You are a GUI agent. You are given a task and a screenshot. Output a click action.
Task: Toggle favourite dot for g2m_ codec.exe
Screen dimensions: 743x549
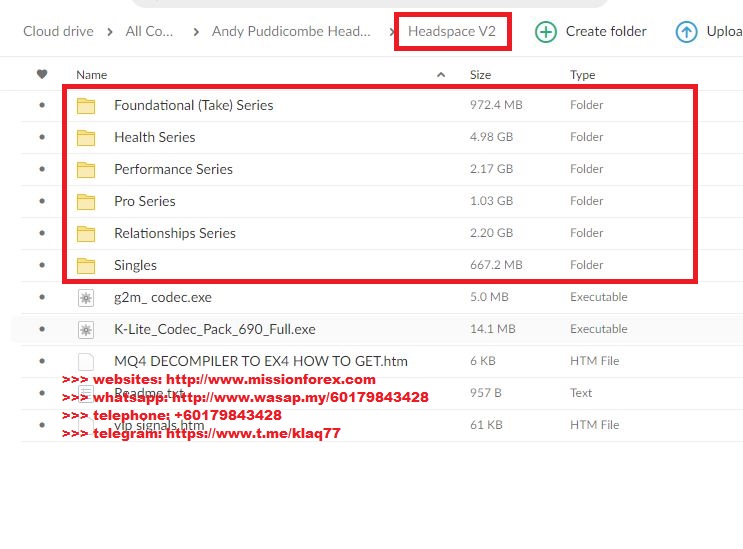coord(42,297)
